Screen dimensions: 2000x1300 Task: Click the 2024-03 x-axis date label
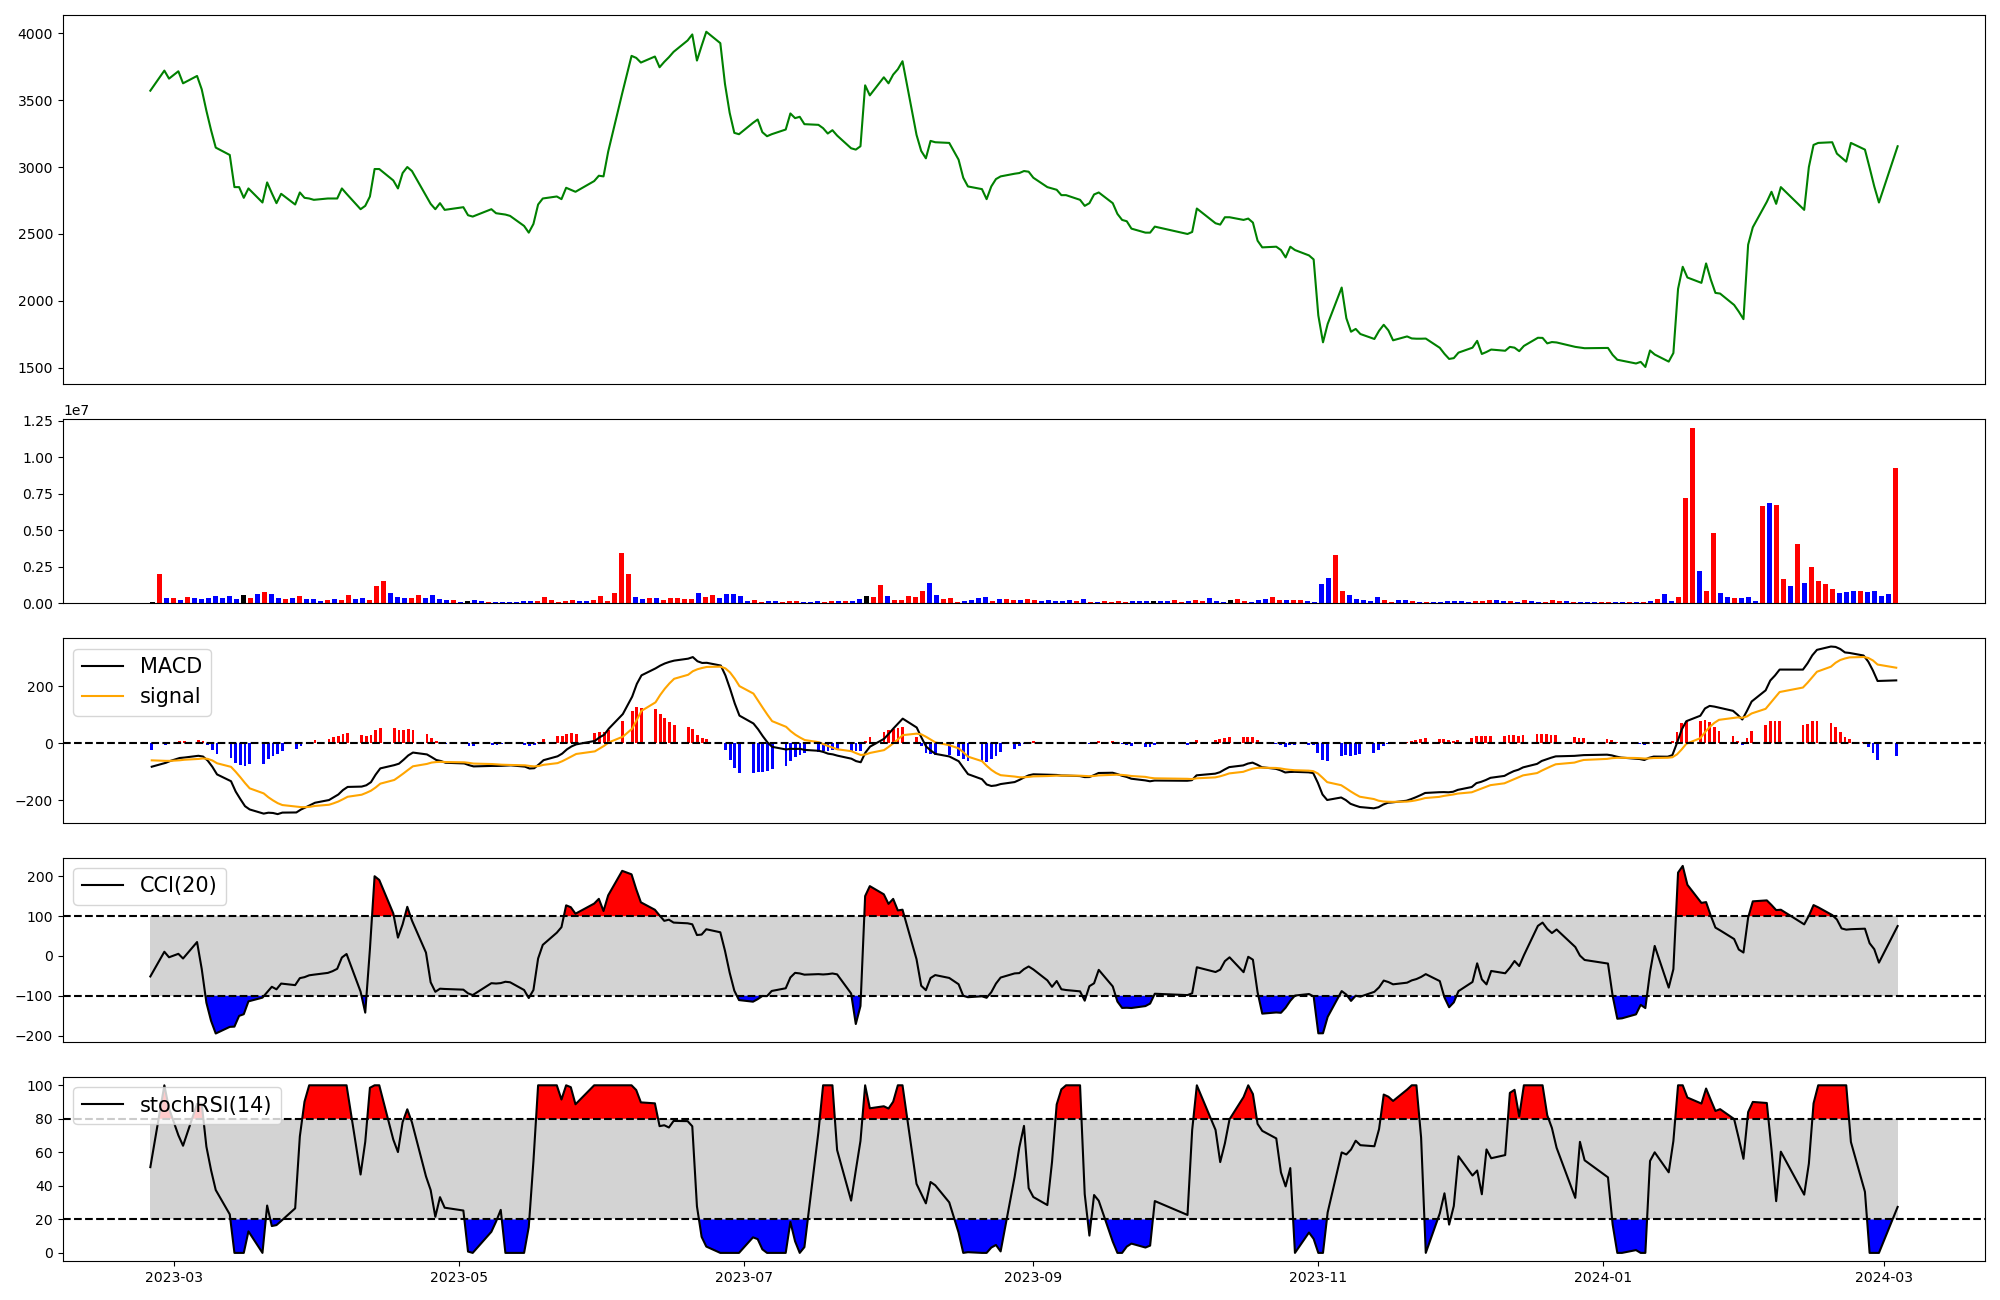pos(1884,1277)
